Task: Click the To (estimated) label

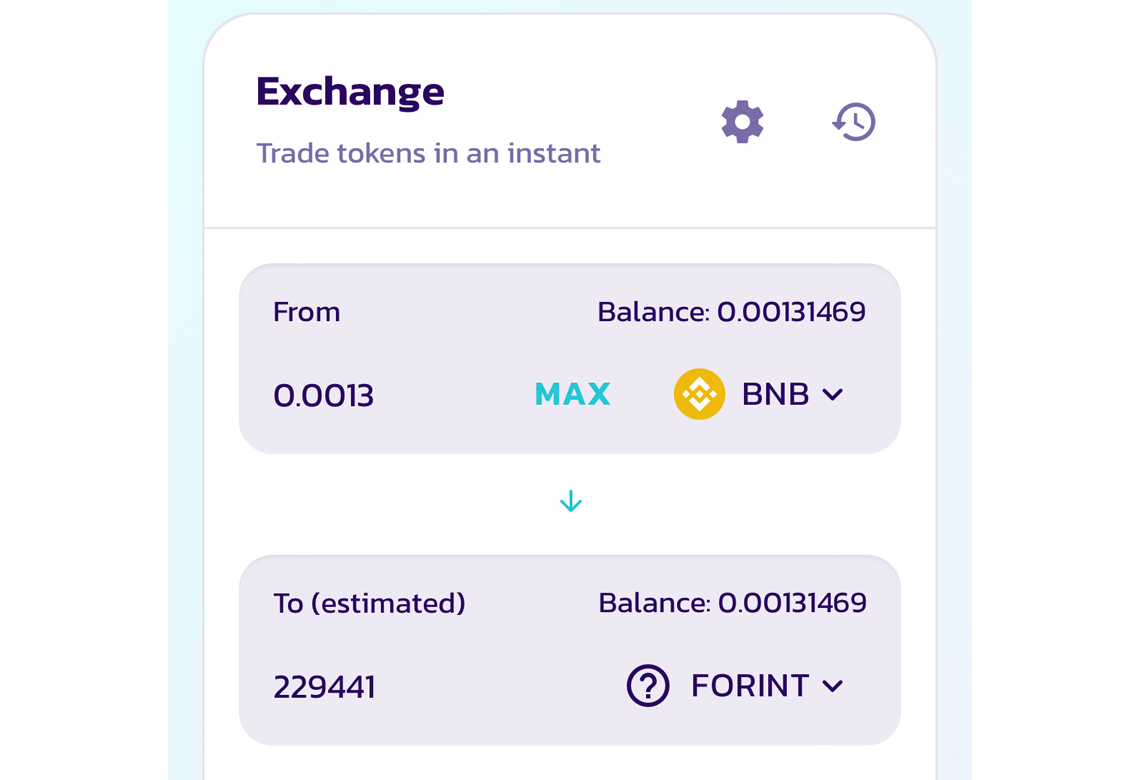Action: pos(369,603)
